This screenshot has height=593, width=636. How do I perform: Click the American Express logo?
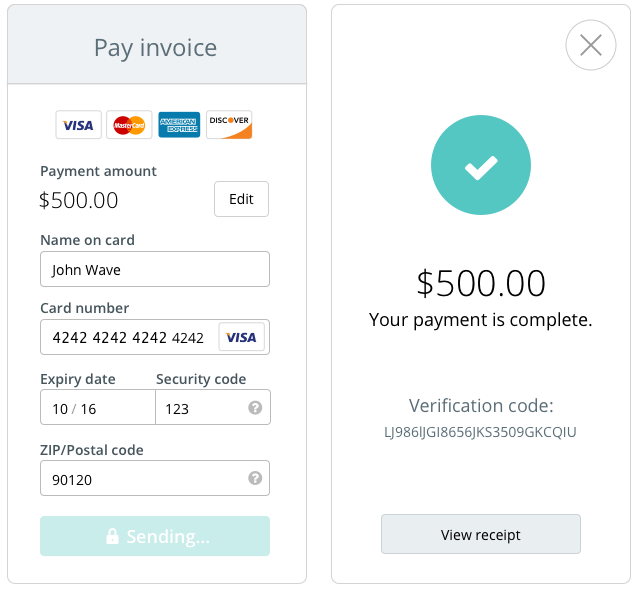click(x=179, y=125)
